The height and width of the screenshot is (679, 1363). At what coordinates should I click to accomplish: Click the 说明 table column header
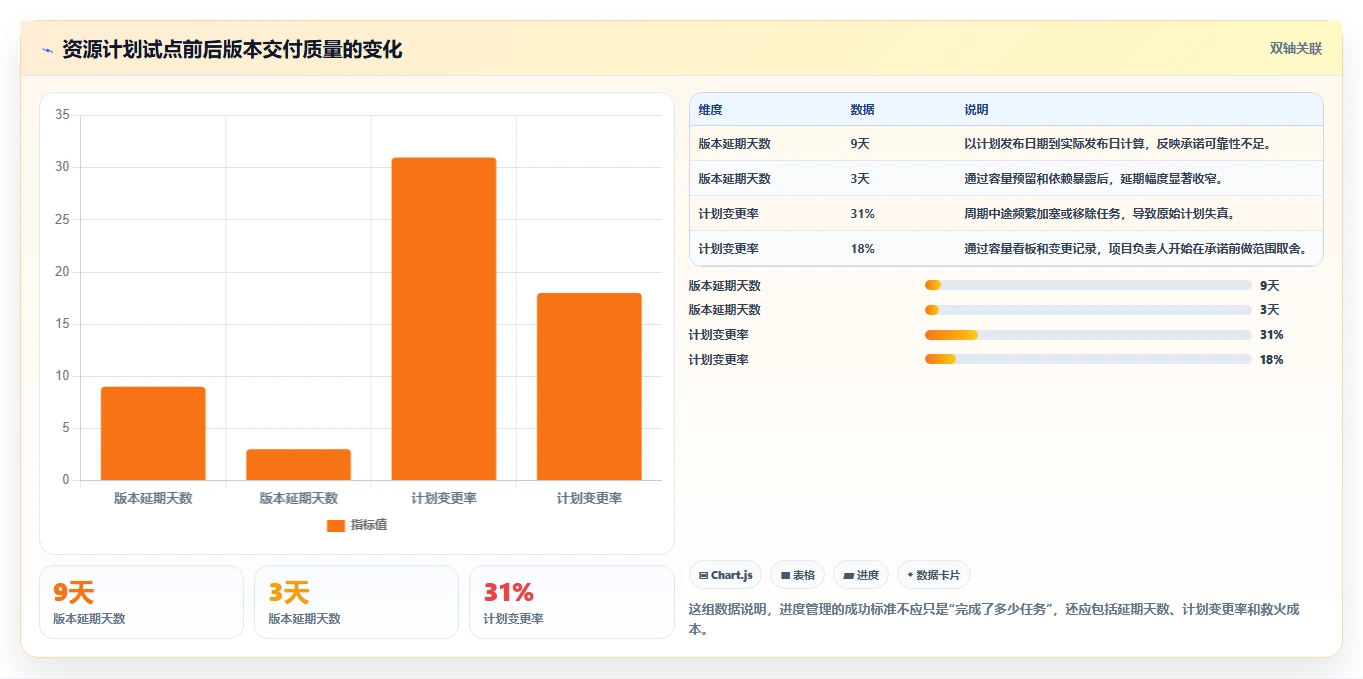click(x=976, y=109)
